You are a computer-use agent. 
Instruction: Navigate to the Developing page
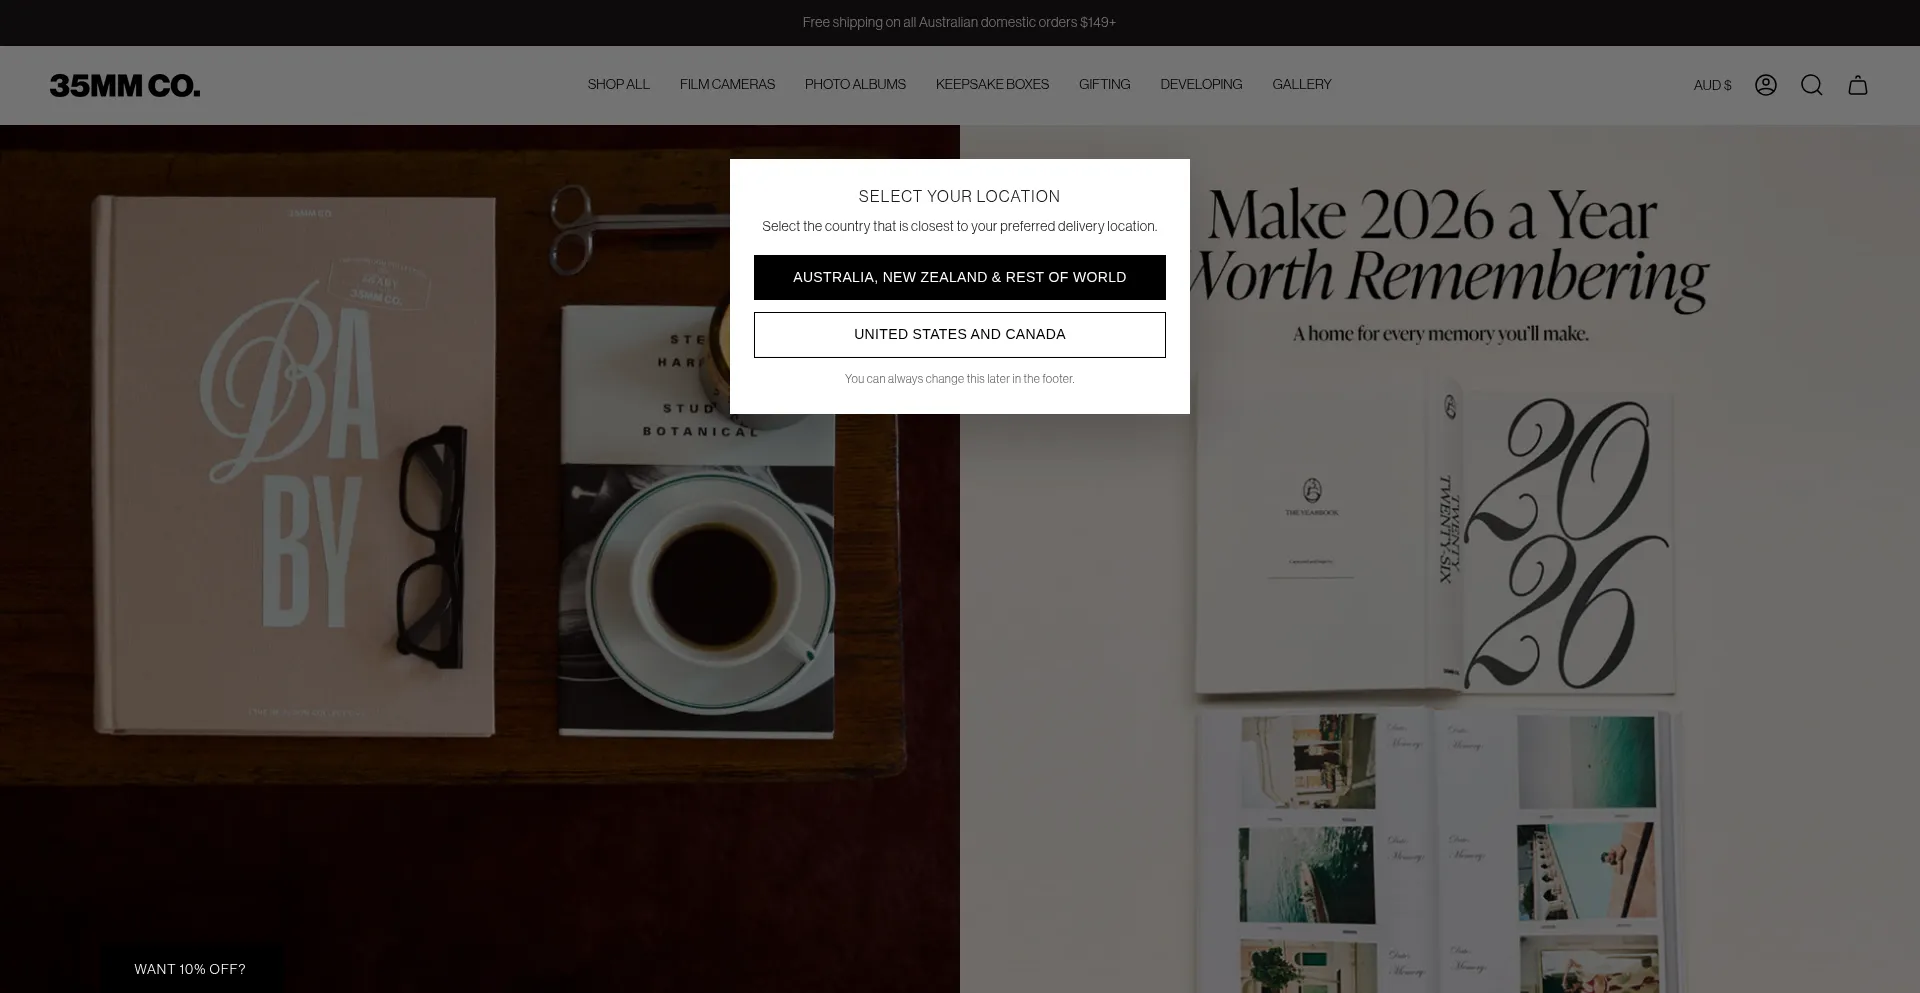(x=1201, y=85)
